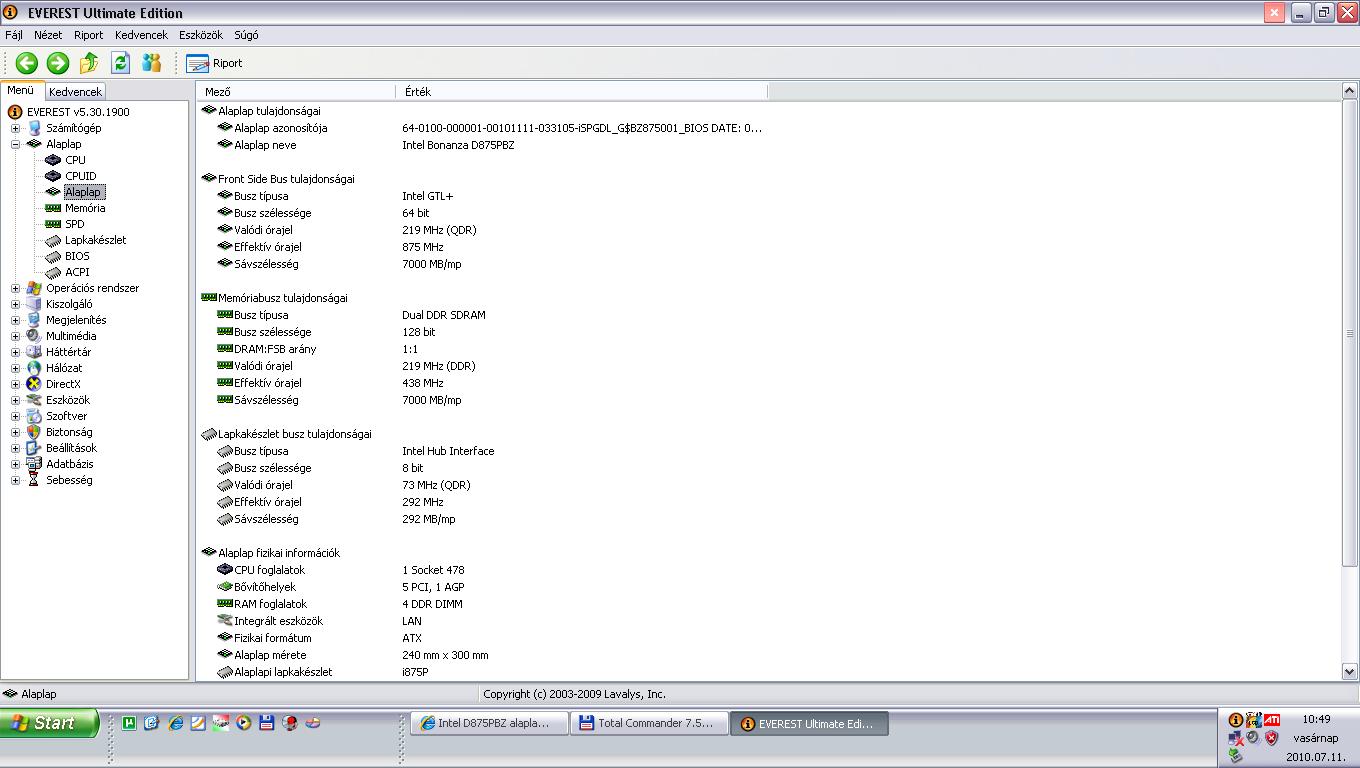
Task: Click the Sebesség hourglass icon
Action: [x=34, y=480]
